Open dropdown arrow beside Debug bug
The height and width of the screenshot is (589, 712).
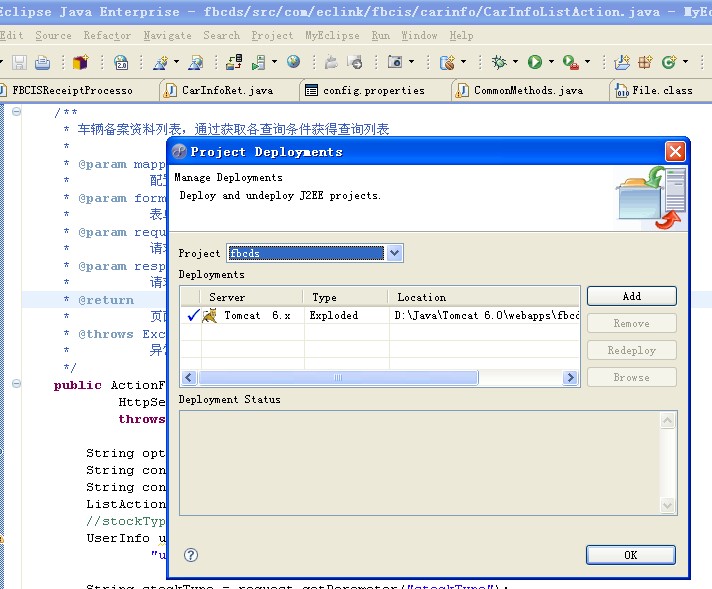(515, 61)
